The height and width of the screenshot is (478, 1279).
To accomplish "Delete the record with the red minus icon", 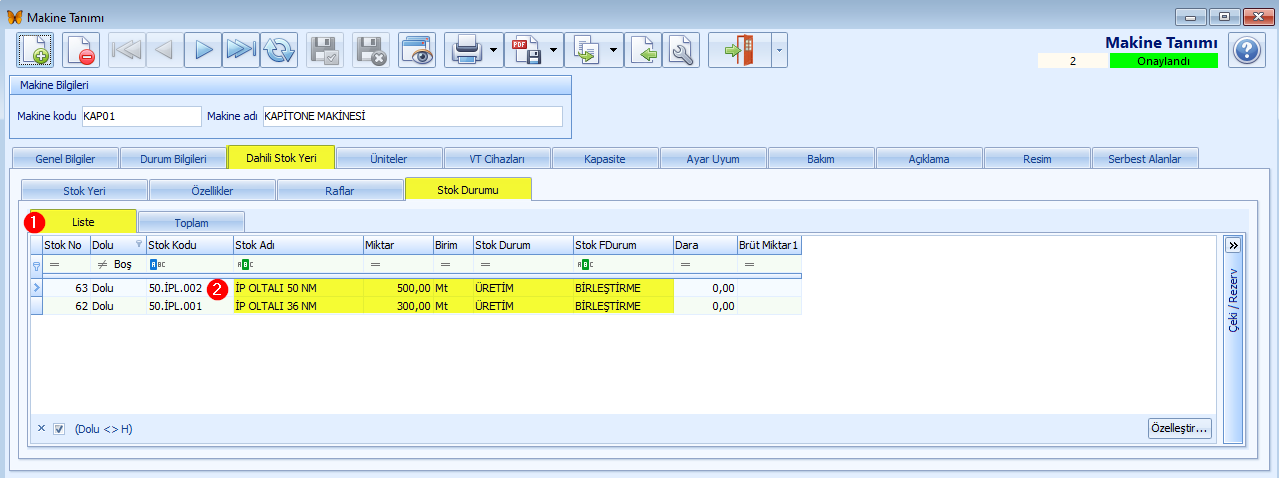I will coord(81,50).
